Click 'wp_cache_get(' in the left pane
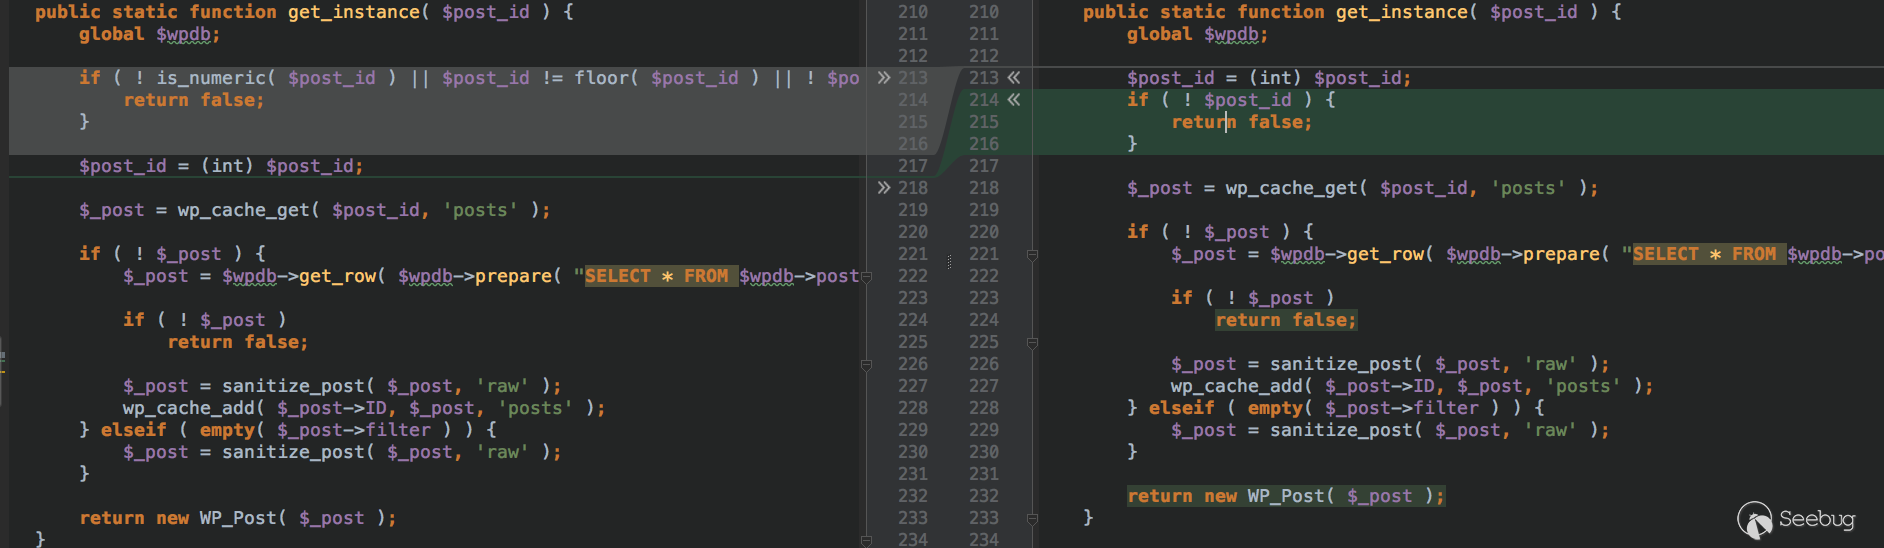This screenshot has width=1884, height=548. point(249,210)
